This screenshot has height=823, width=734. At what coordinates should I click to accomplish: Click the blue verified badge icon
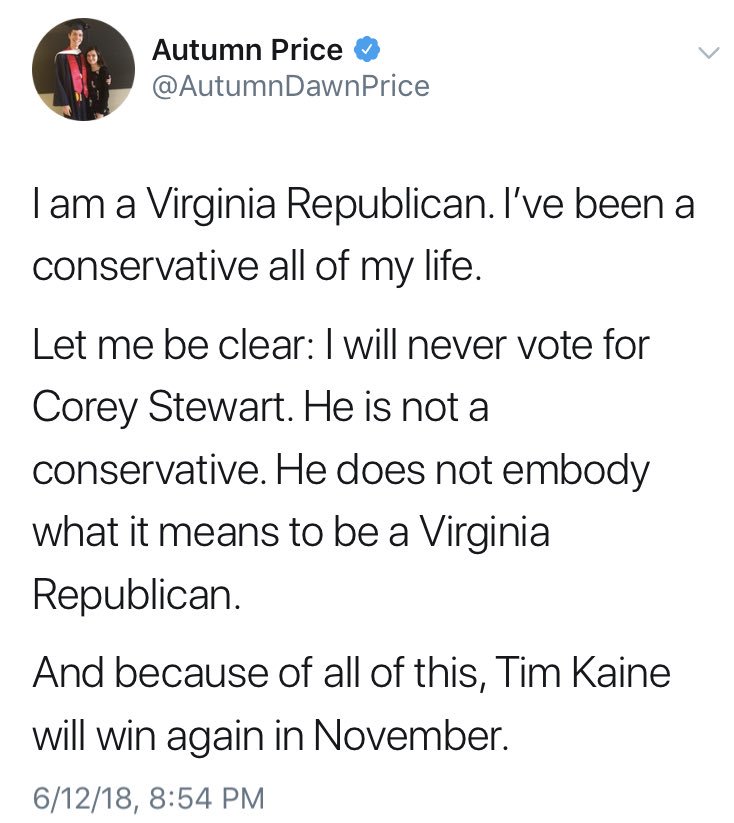click(367, 50)
